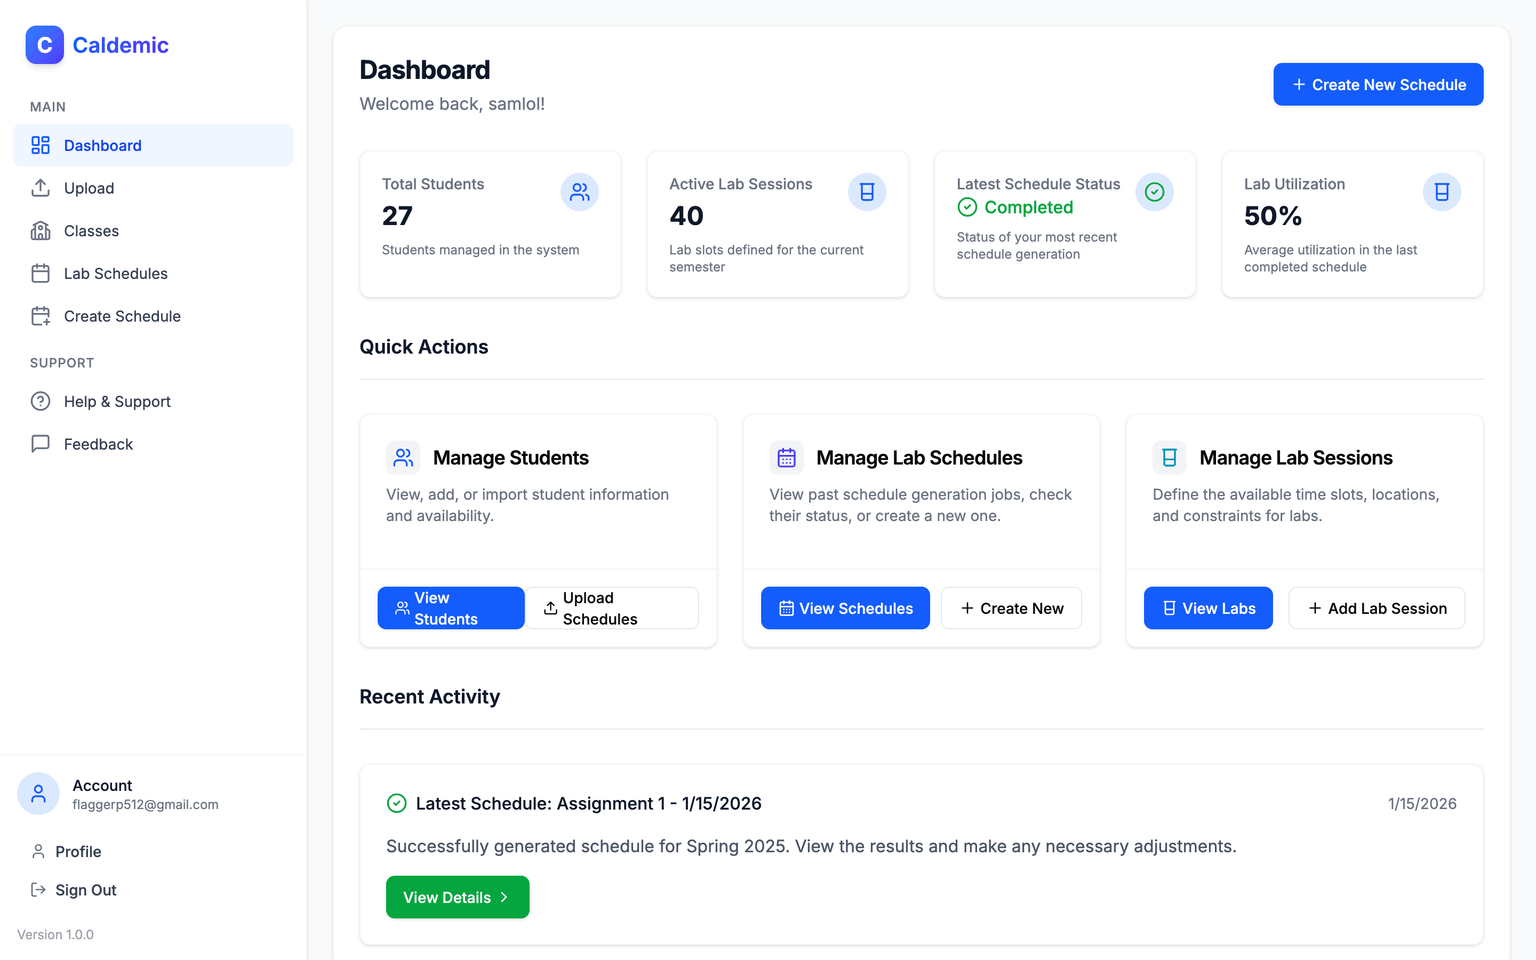Go to Classes in the sidebar
The height and width of the screenshot is (960, 1536).
coord(153,231)
